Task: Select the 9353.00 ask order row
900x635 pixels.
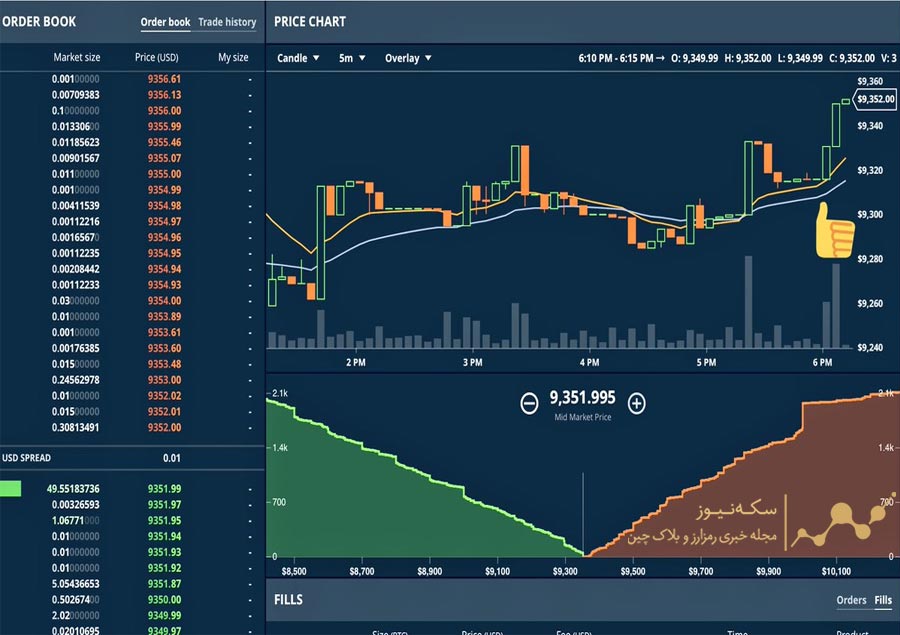Action: (x=130, y=380)
